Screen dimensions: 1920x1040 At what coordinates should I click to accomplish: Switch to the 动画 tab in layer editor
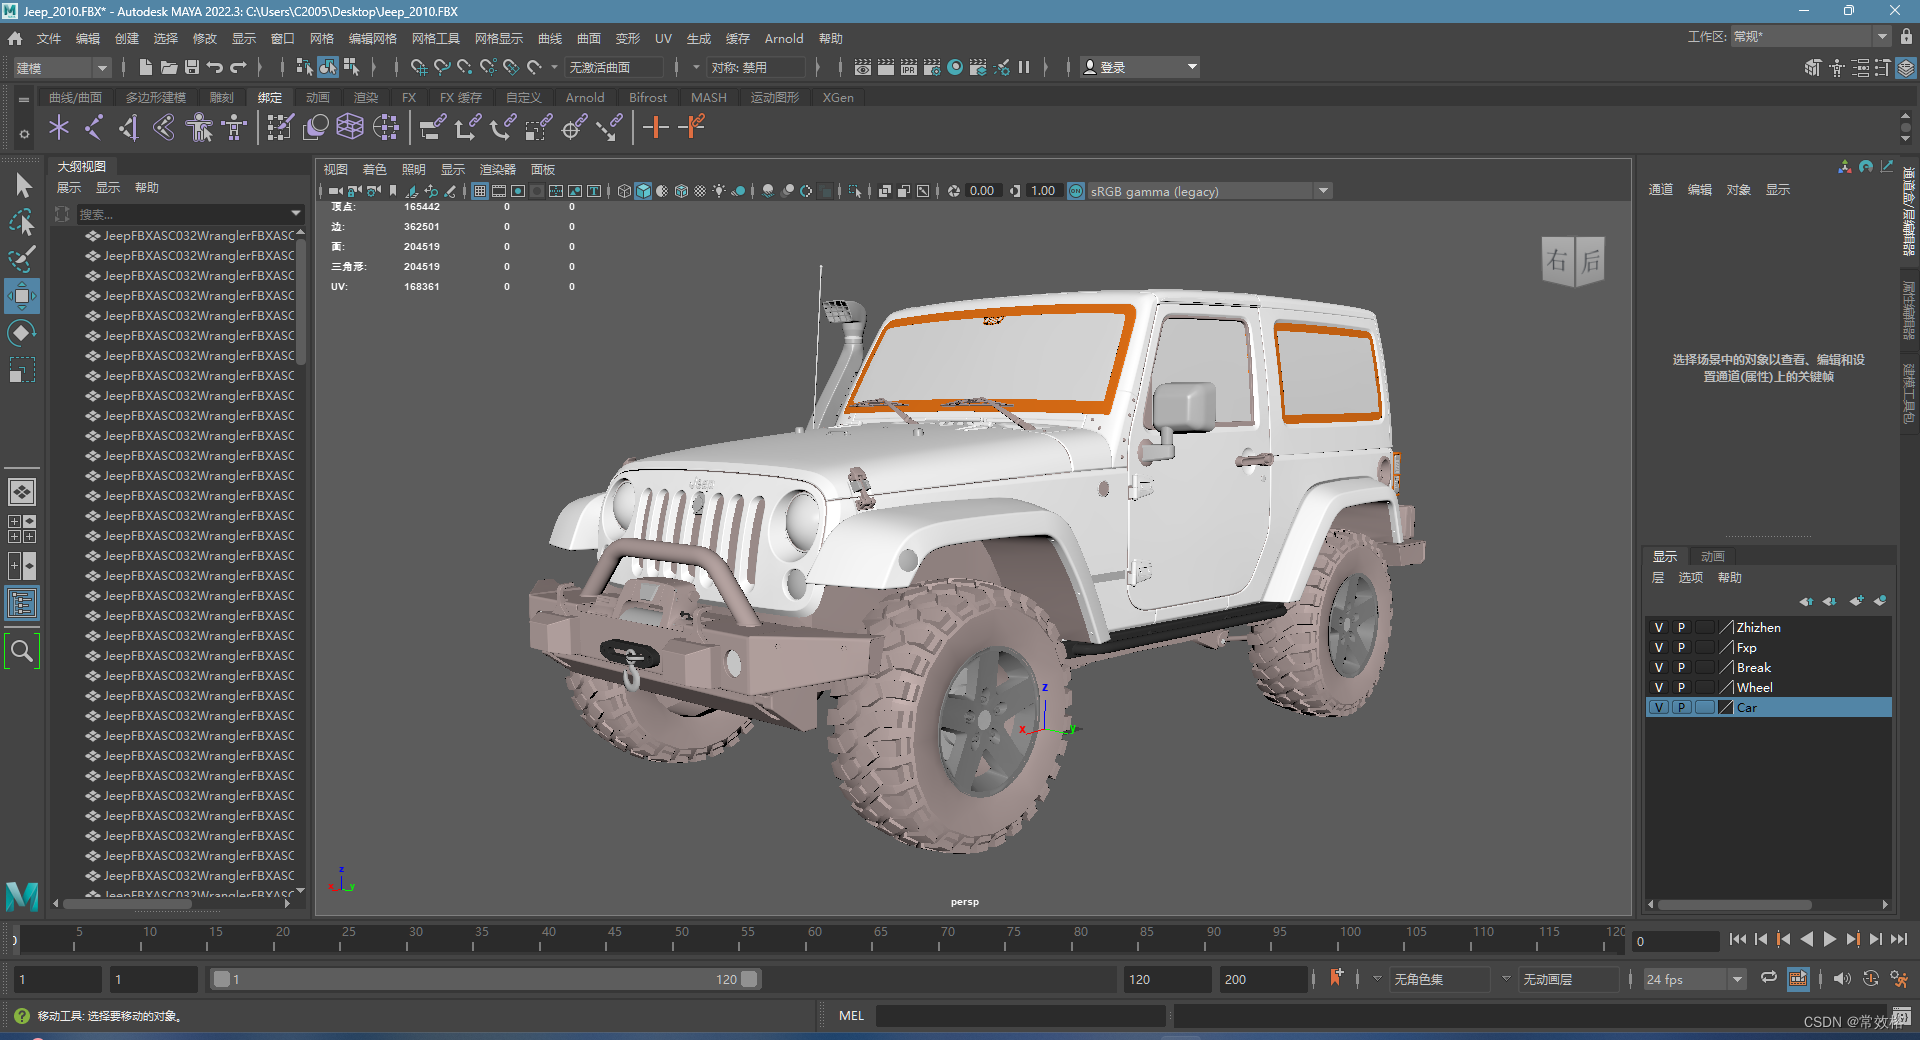[1712, 556]
